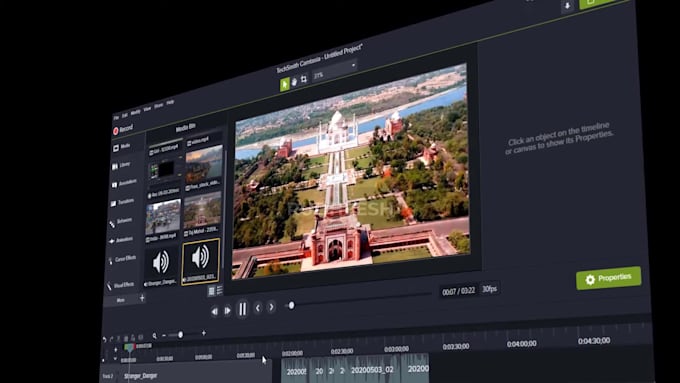Select the dark screen recording thumbnail in Media Bin
This screenshot has height=383, width=680.
coord(164,170)
